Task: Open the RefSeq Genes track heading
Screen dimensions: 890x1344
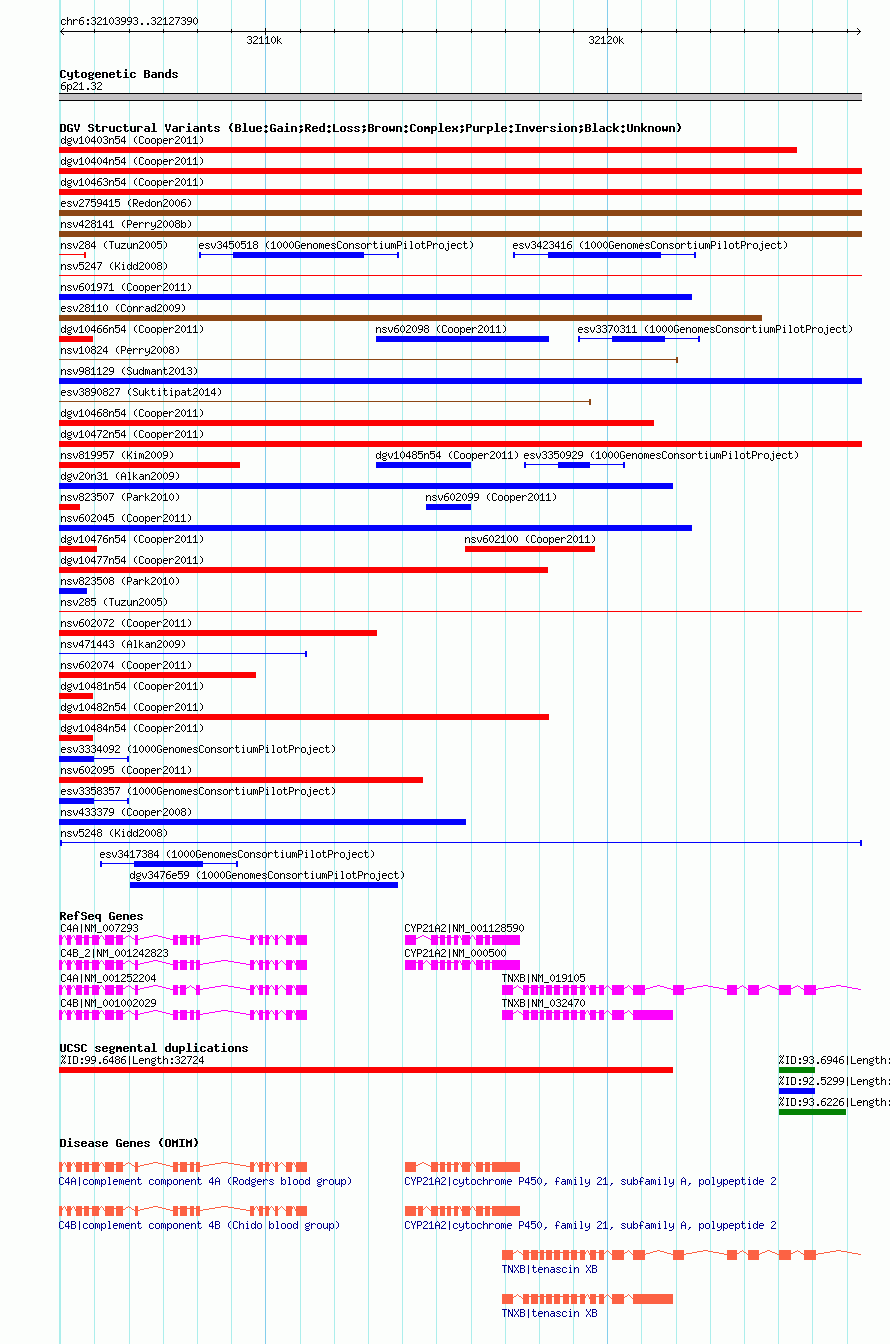Action: [101, 916]
